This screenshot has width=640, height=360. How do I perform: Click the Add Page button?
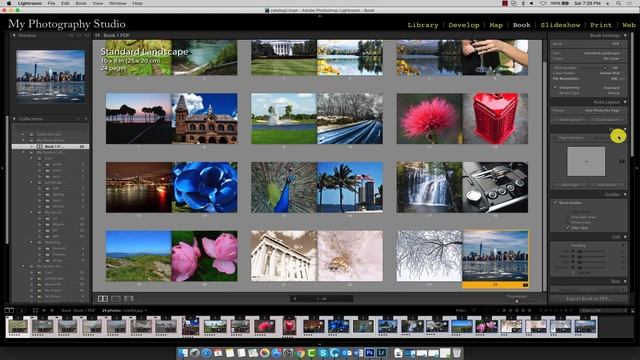coord(570,185)
